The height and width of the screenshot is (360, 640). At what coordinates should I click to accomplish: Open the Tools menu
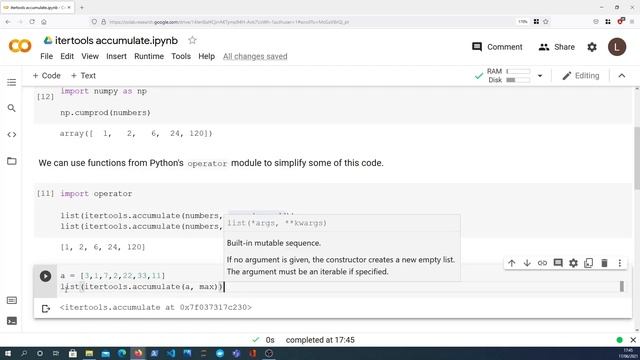tap(181, 56)
